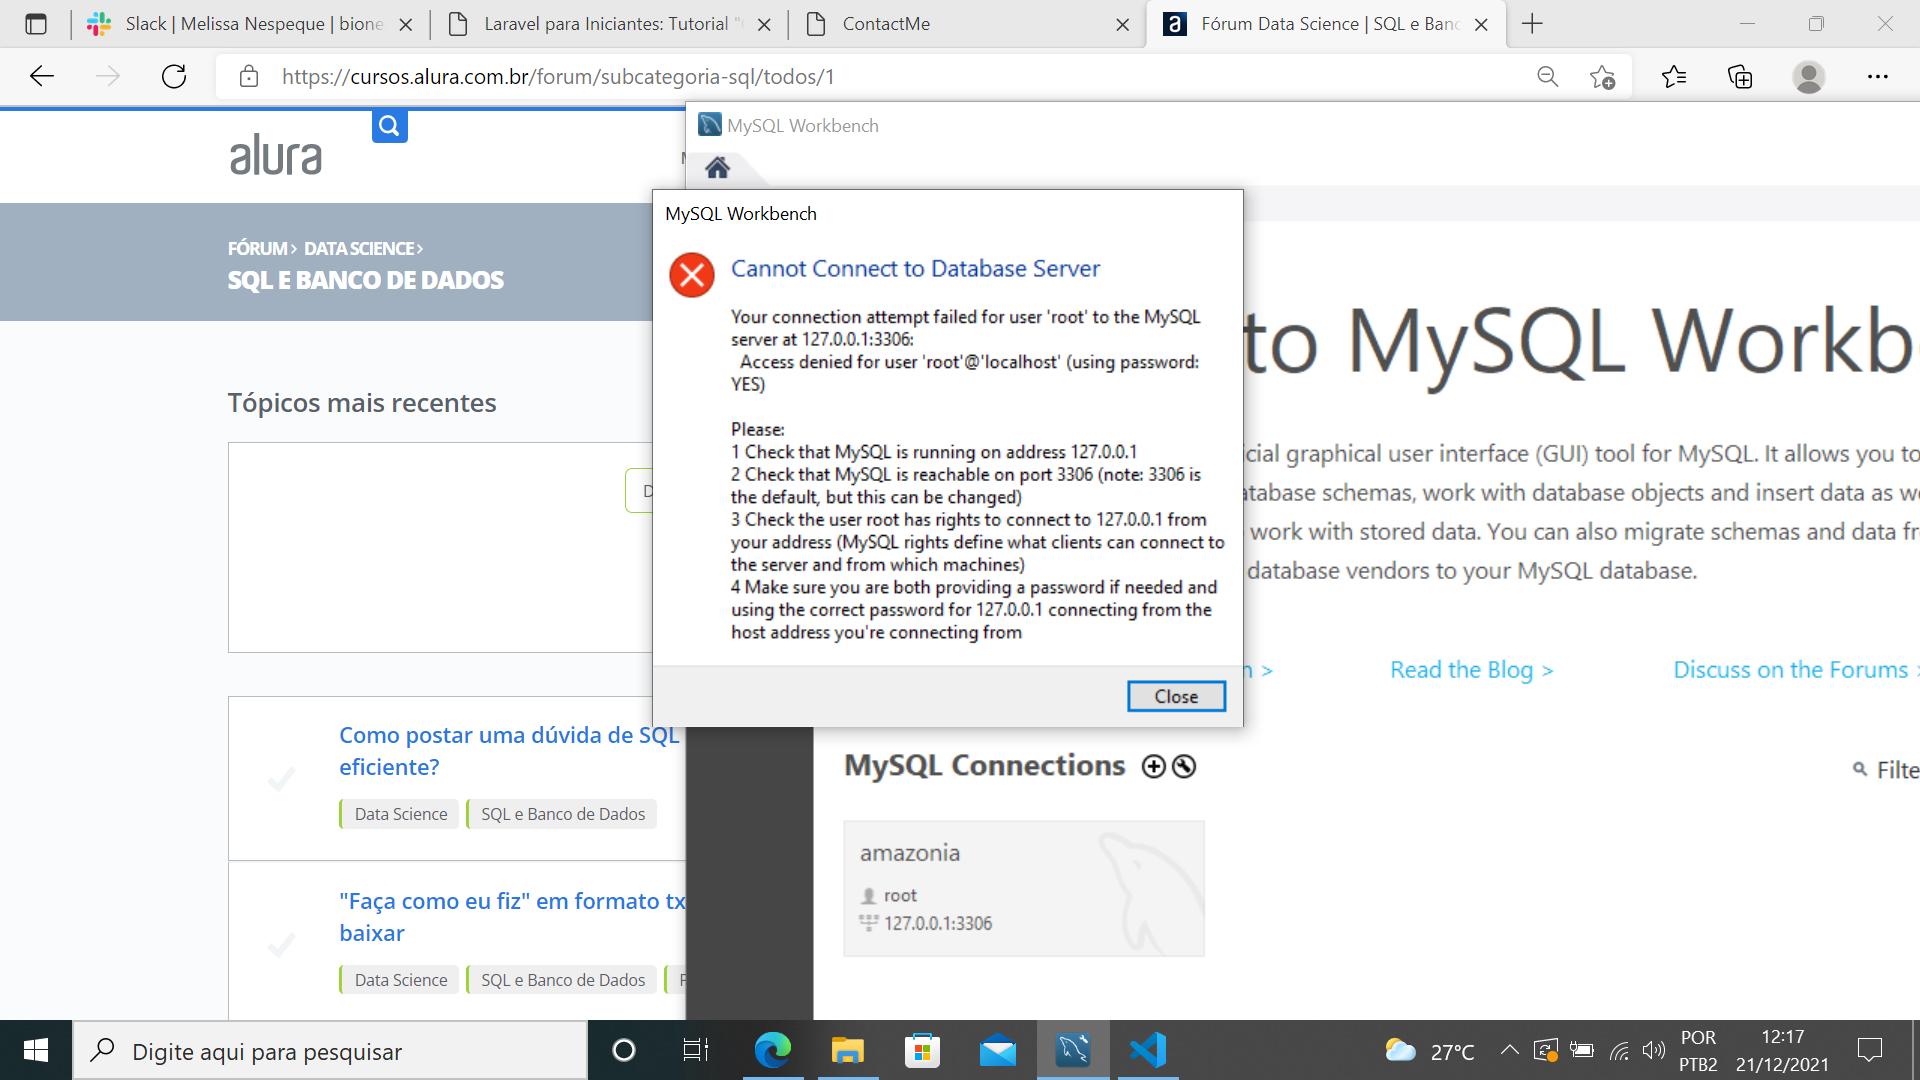Open FÓRUM breadcrumb link

(258, 248)
